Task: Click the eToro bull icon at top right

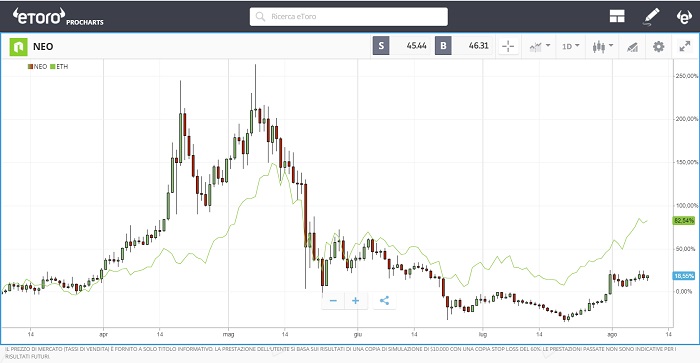Action: pos(684,17)
